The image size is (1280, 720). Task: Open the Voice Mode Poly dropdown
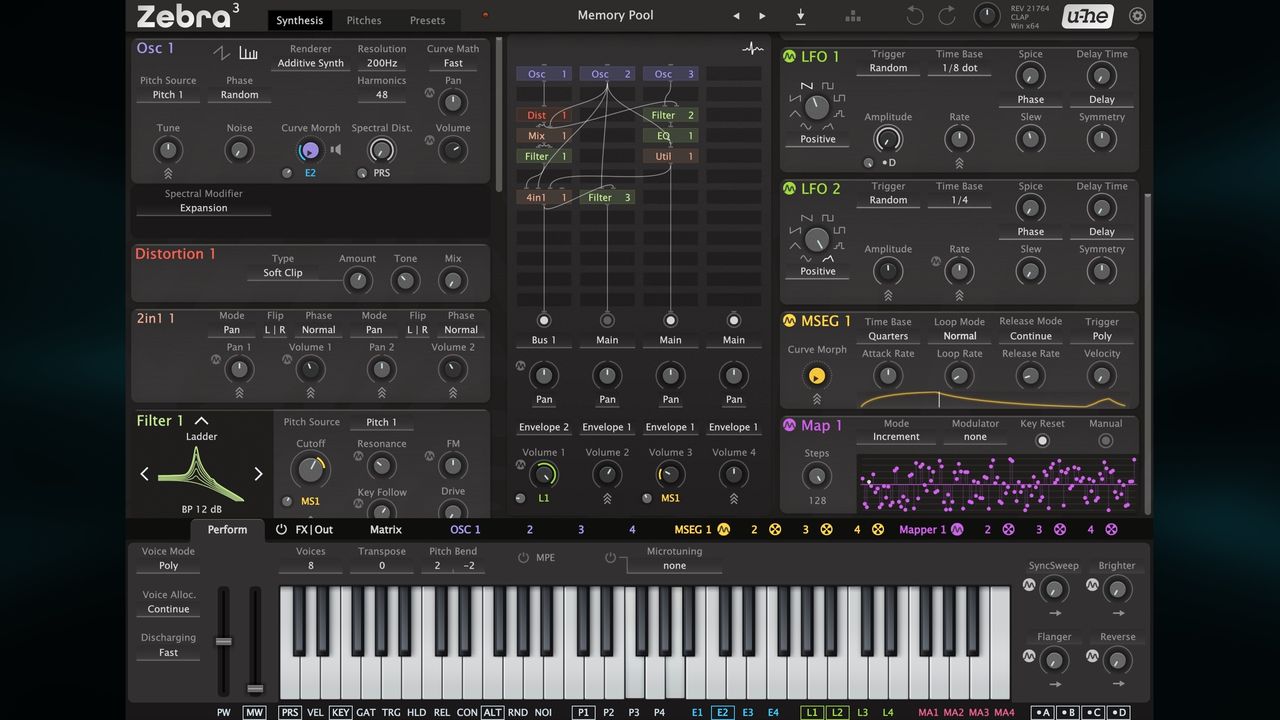(168, 566)
